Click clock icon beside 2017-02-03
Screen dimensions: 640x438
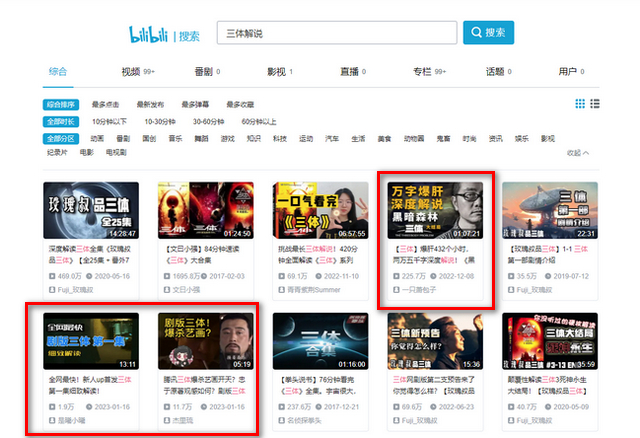tap(204, 276)
